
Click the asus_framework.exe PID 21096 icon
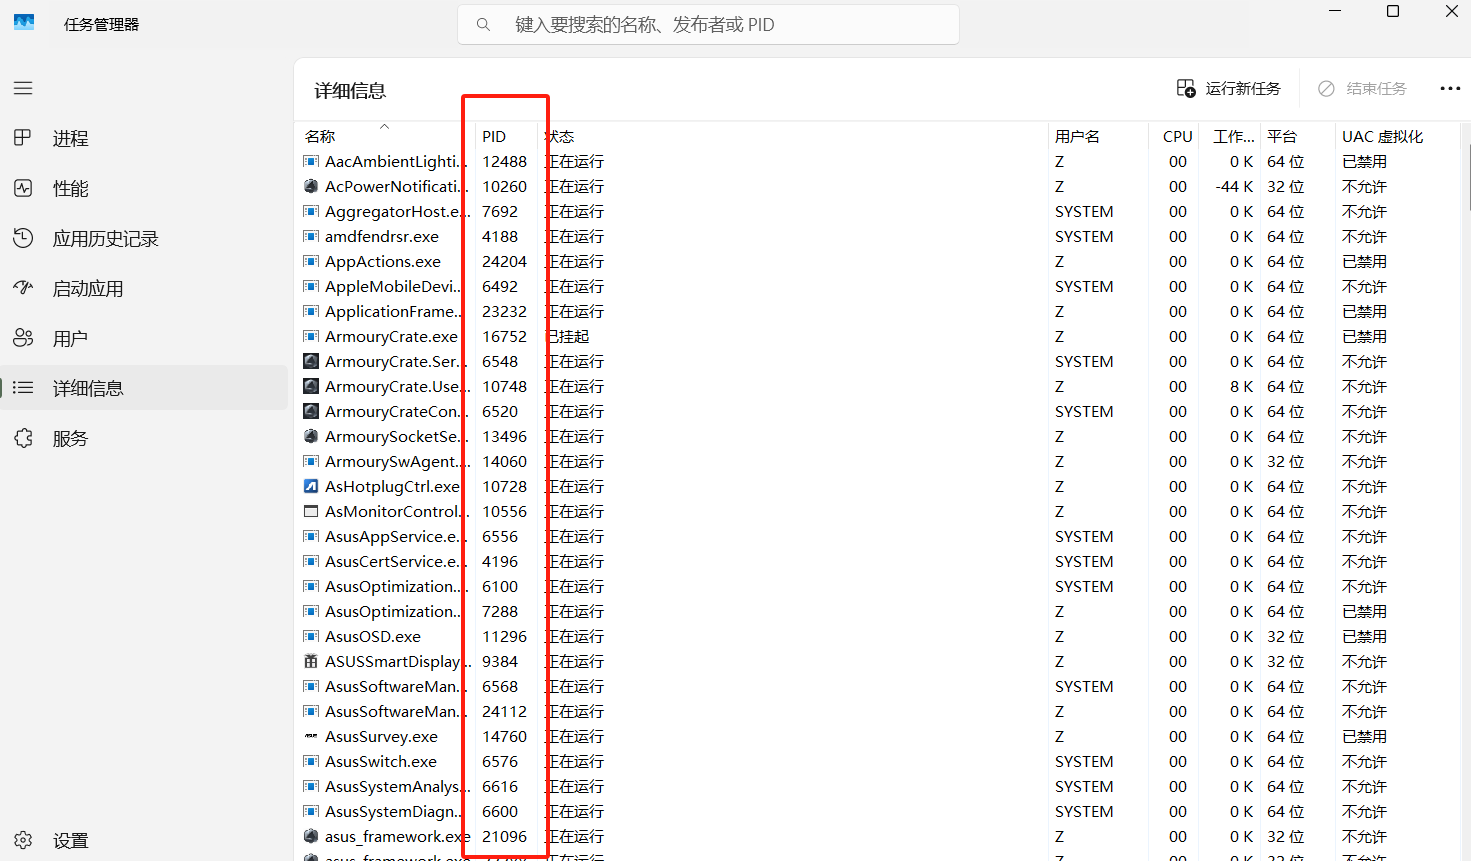tap(311, 836)
